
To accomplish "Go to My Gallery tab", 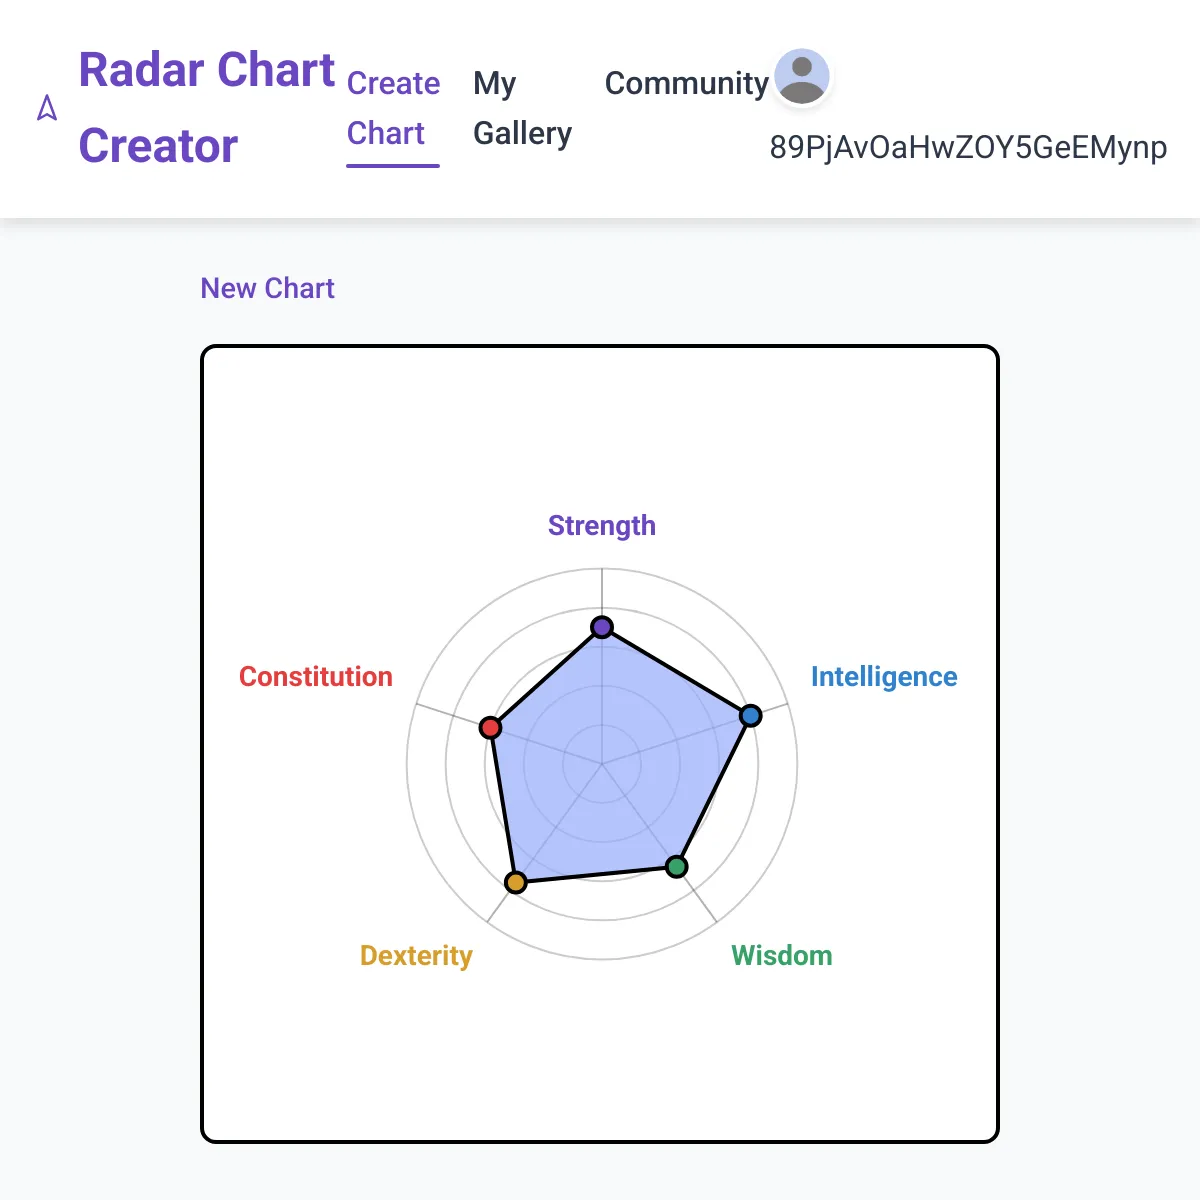I will click(x=522, y=108).
